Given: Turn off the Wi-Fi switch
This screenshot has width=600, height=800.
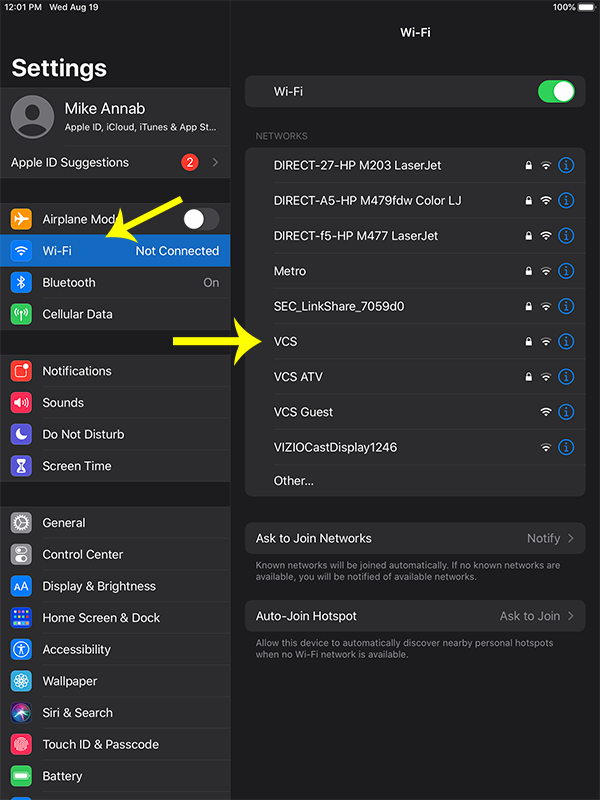Looking at the screenshot, I should (556, 92).
